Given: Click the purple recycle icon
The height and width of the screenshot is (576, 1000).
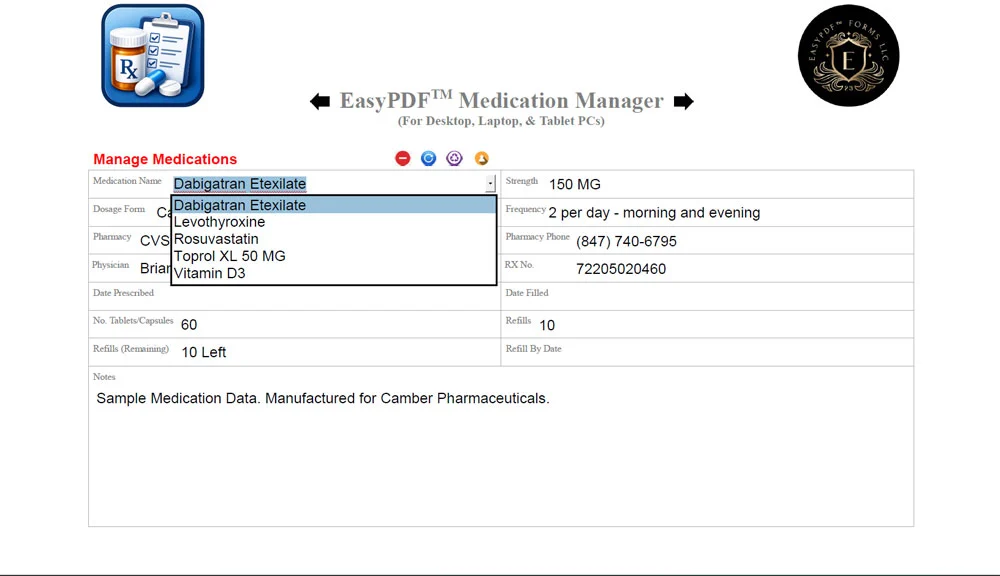Looking at the screenshot, I should pos(454,158).
